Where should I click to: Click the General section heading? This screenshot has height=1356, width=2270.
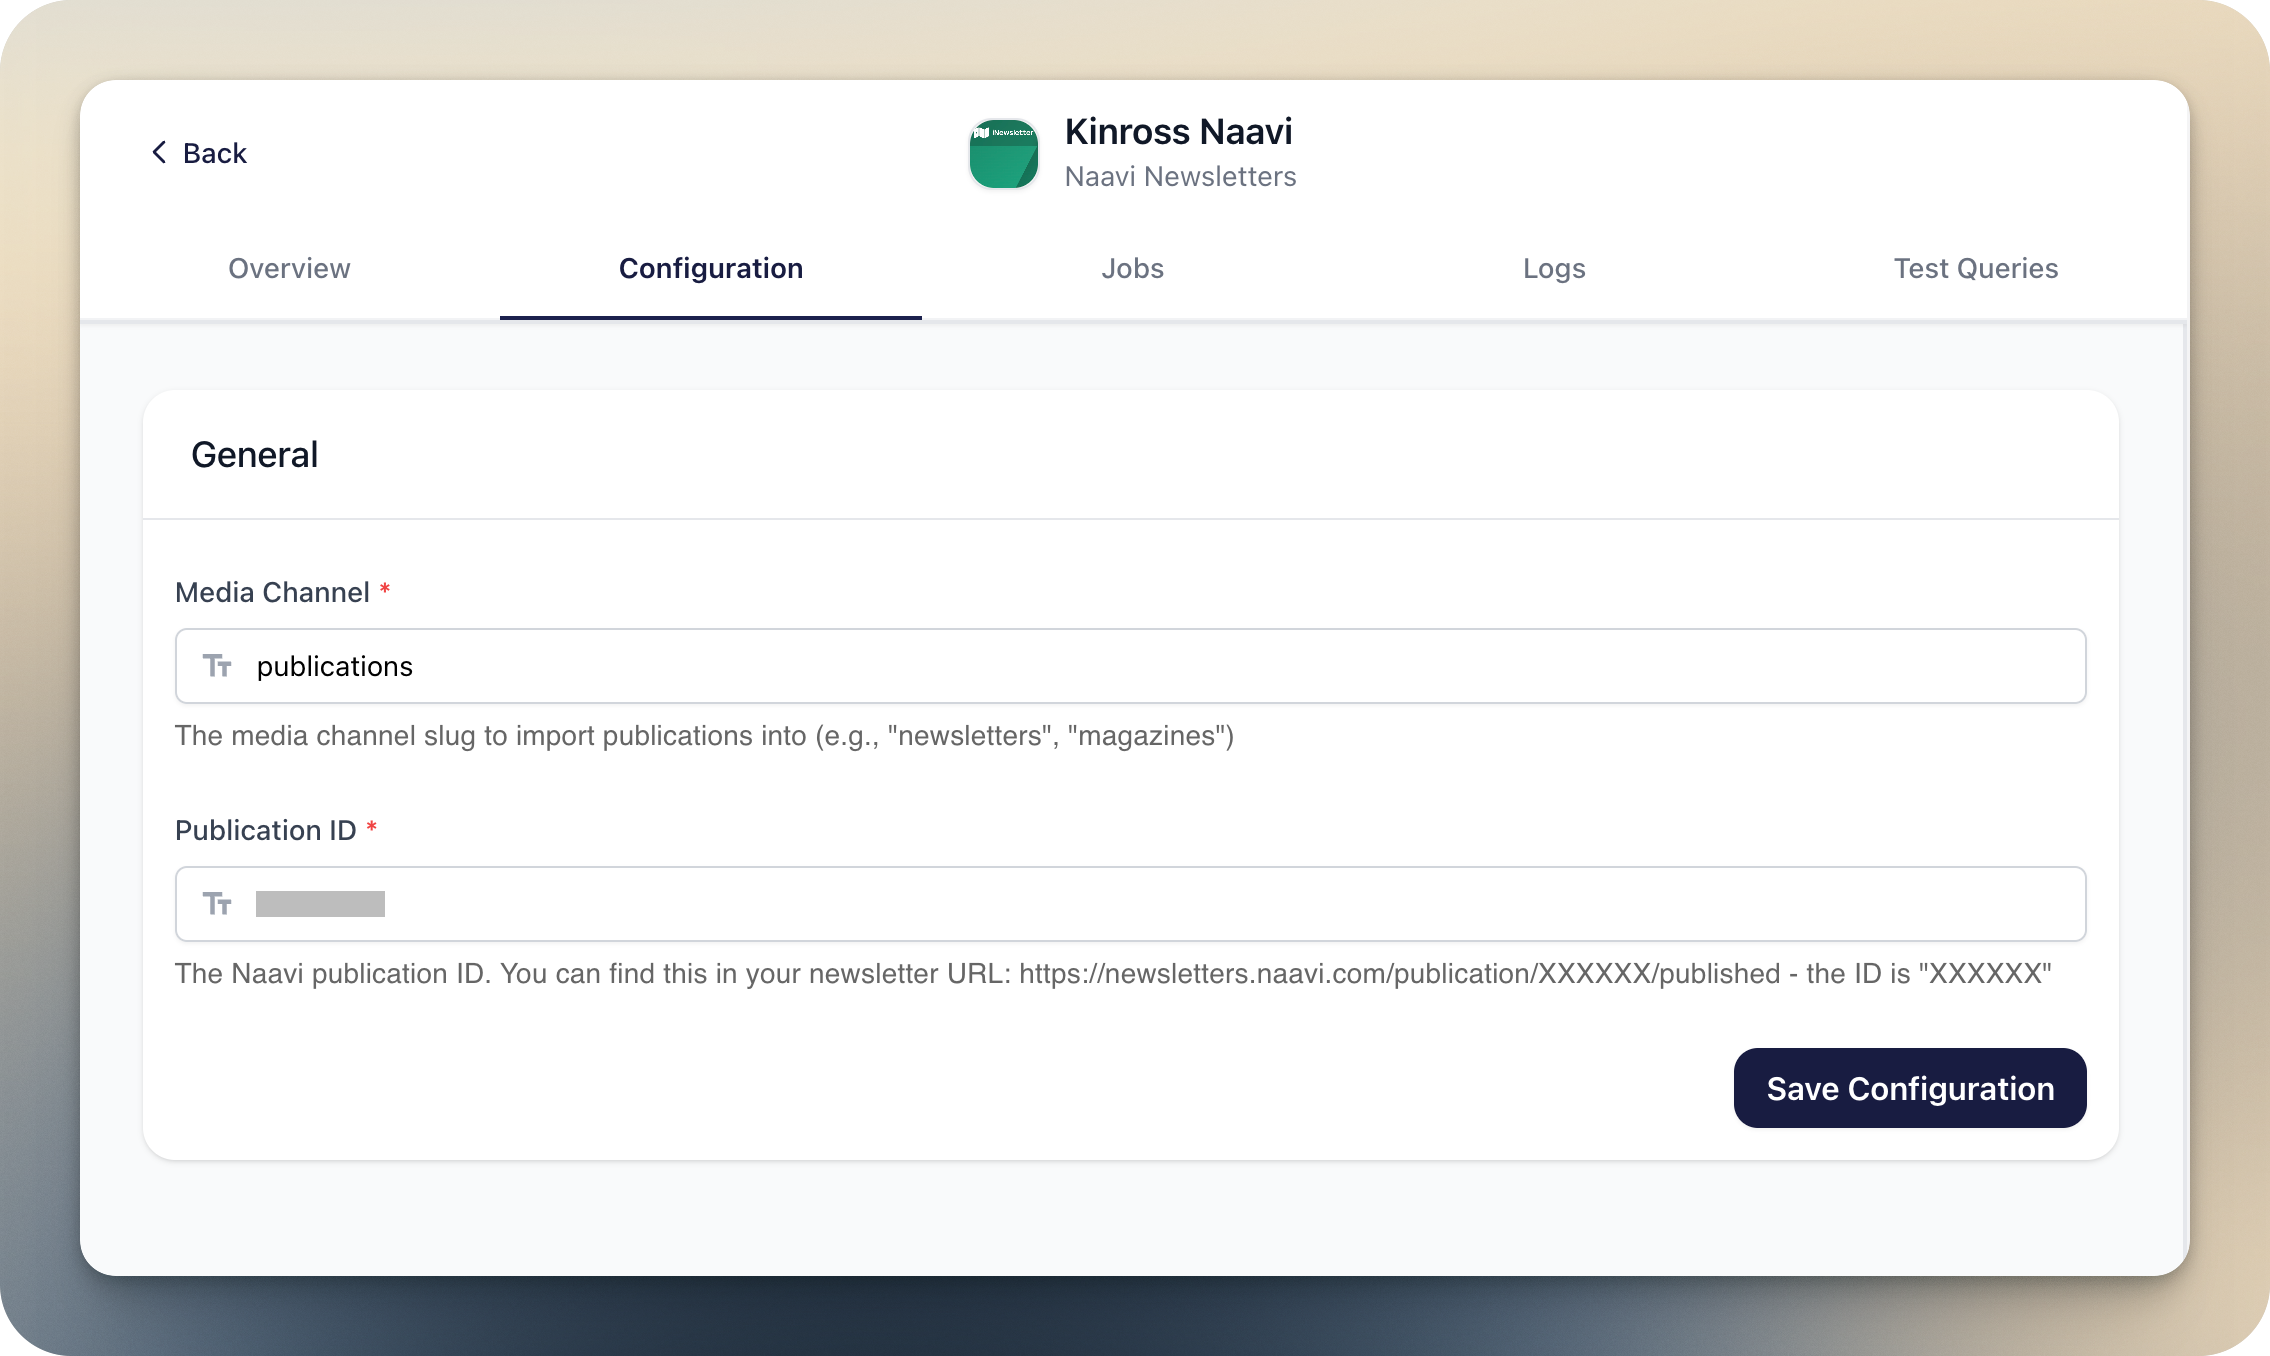[254, 454]
